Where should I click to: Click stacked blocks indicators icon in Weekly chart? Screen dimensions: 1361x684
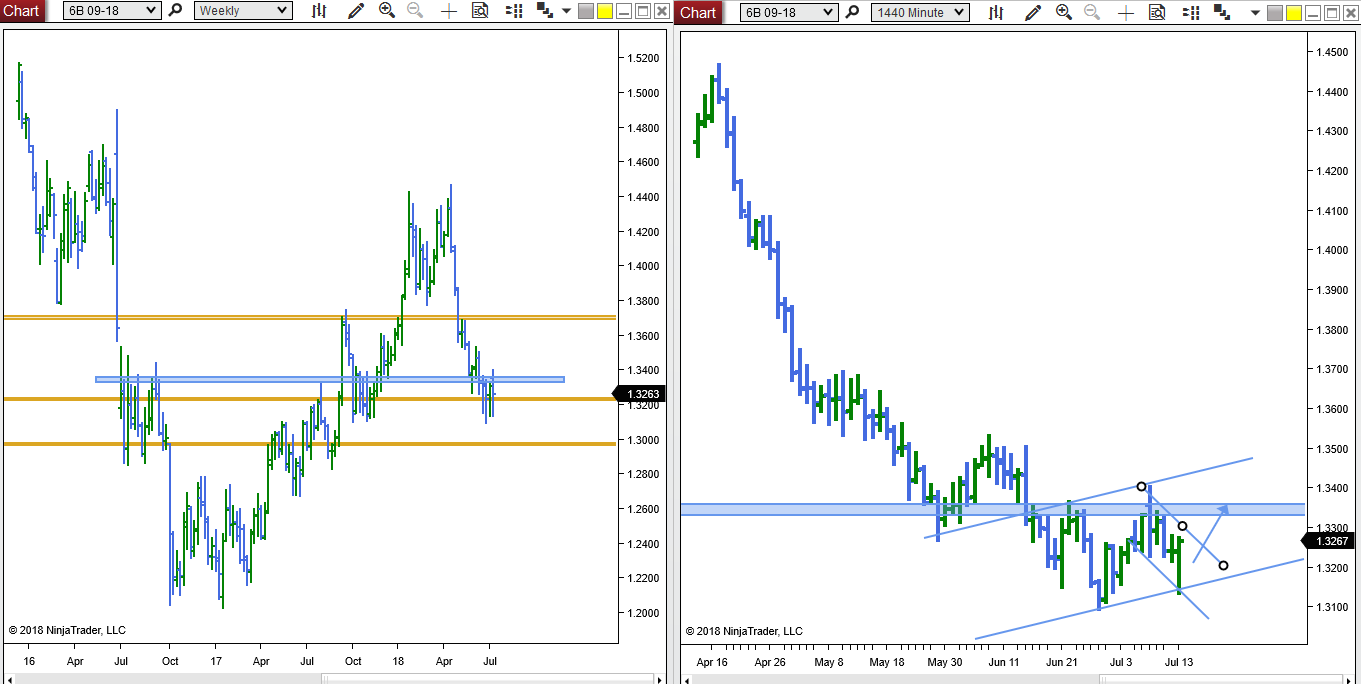[x=545, y=11]
